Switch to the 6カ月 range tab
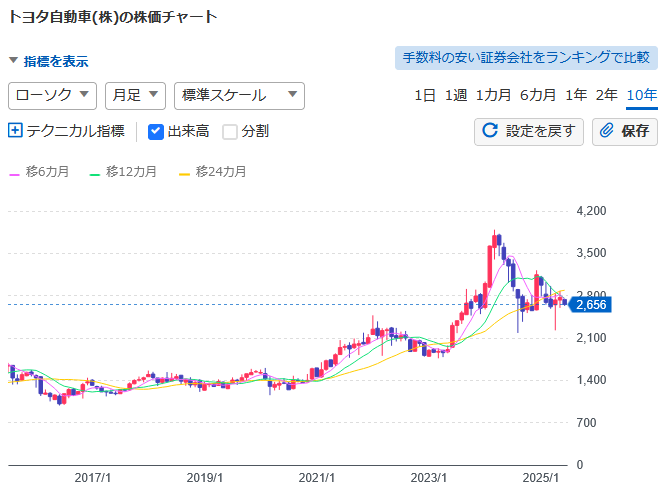The width and height of the screenshot is (667, 490). [x=538, y=95]
